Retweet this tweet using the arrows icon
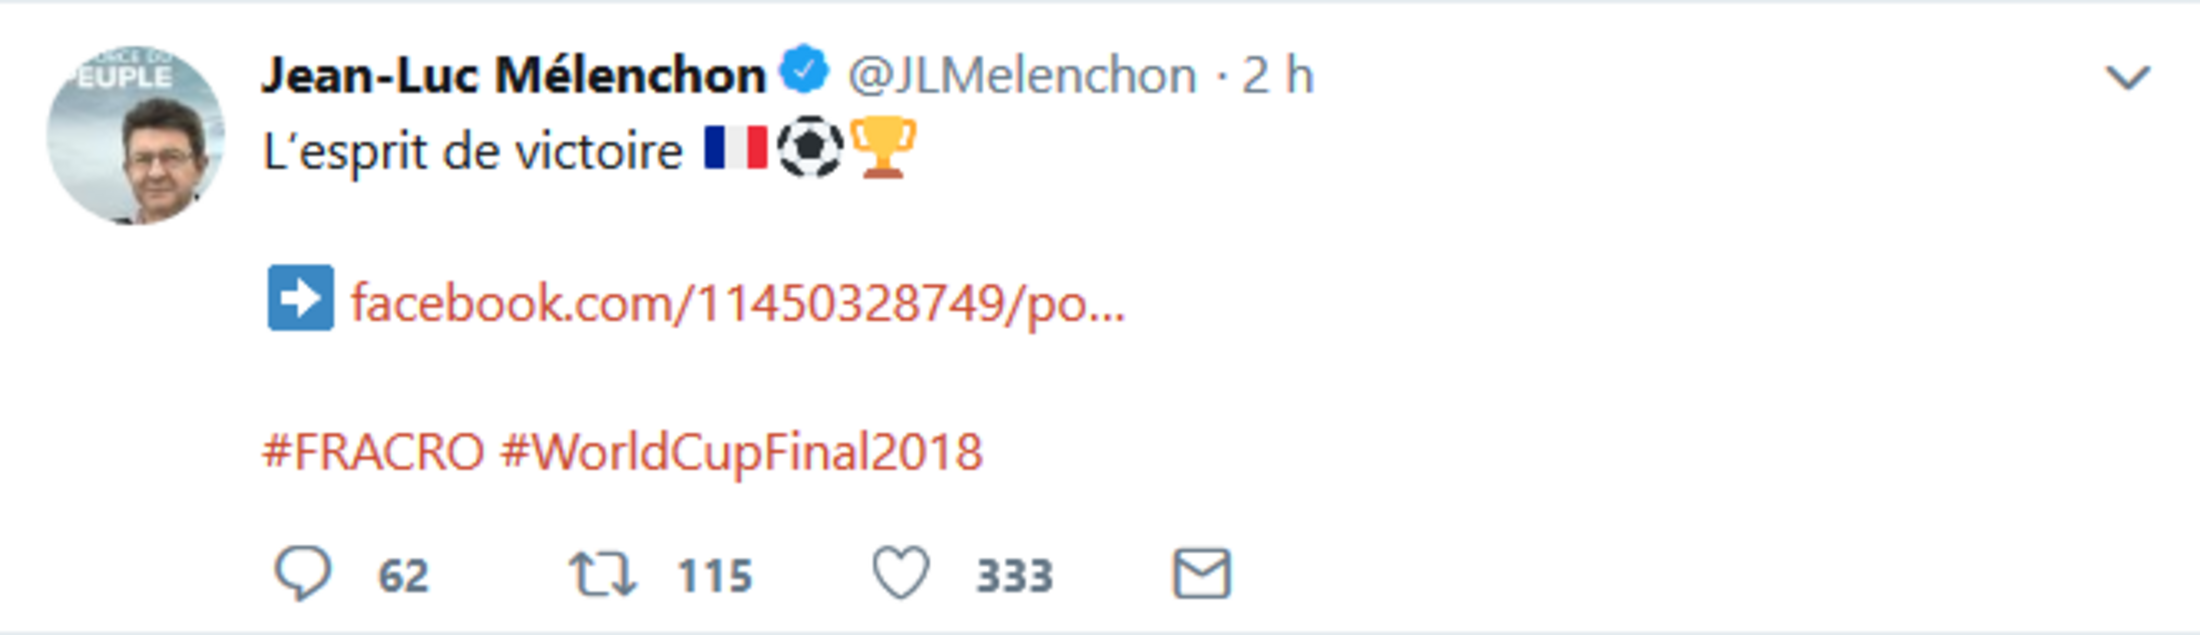This screenshot has width=2200, height=635. click(602, 575)
